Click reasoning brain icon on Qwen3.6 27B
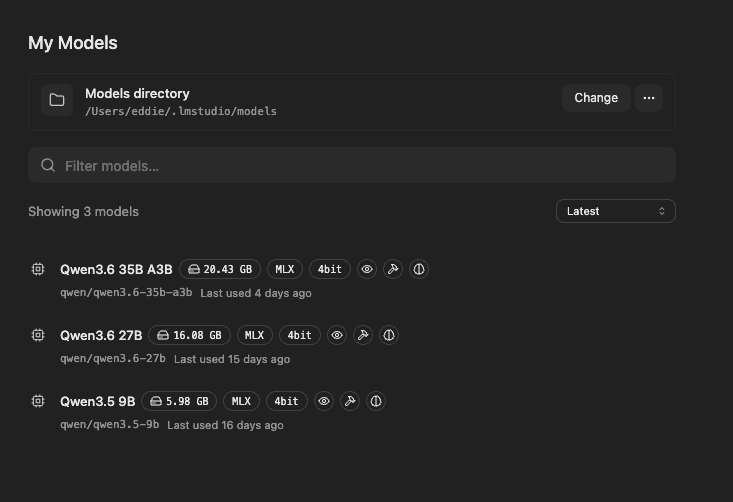Screen dimensions: 733x502 point(389,335)
